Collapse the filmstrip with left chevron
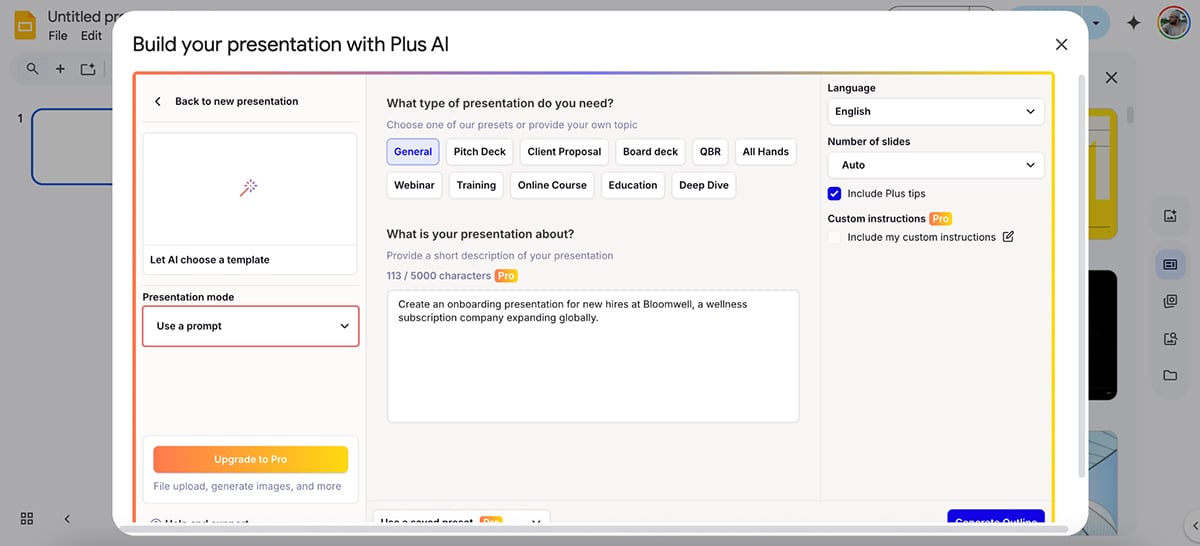This screenshot has height=546, width=1200. point(67,518)
